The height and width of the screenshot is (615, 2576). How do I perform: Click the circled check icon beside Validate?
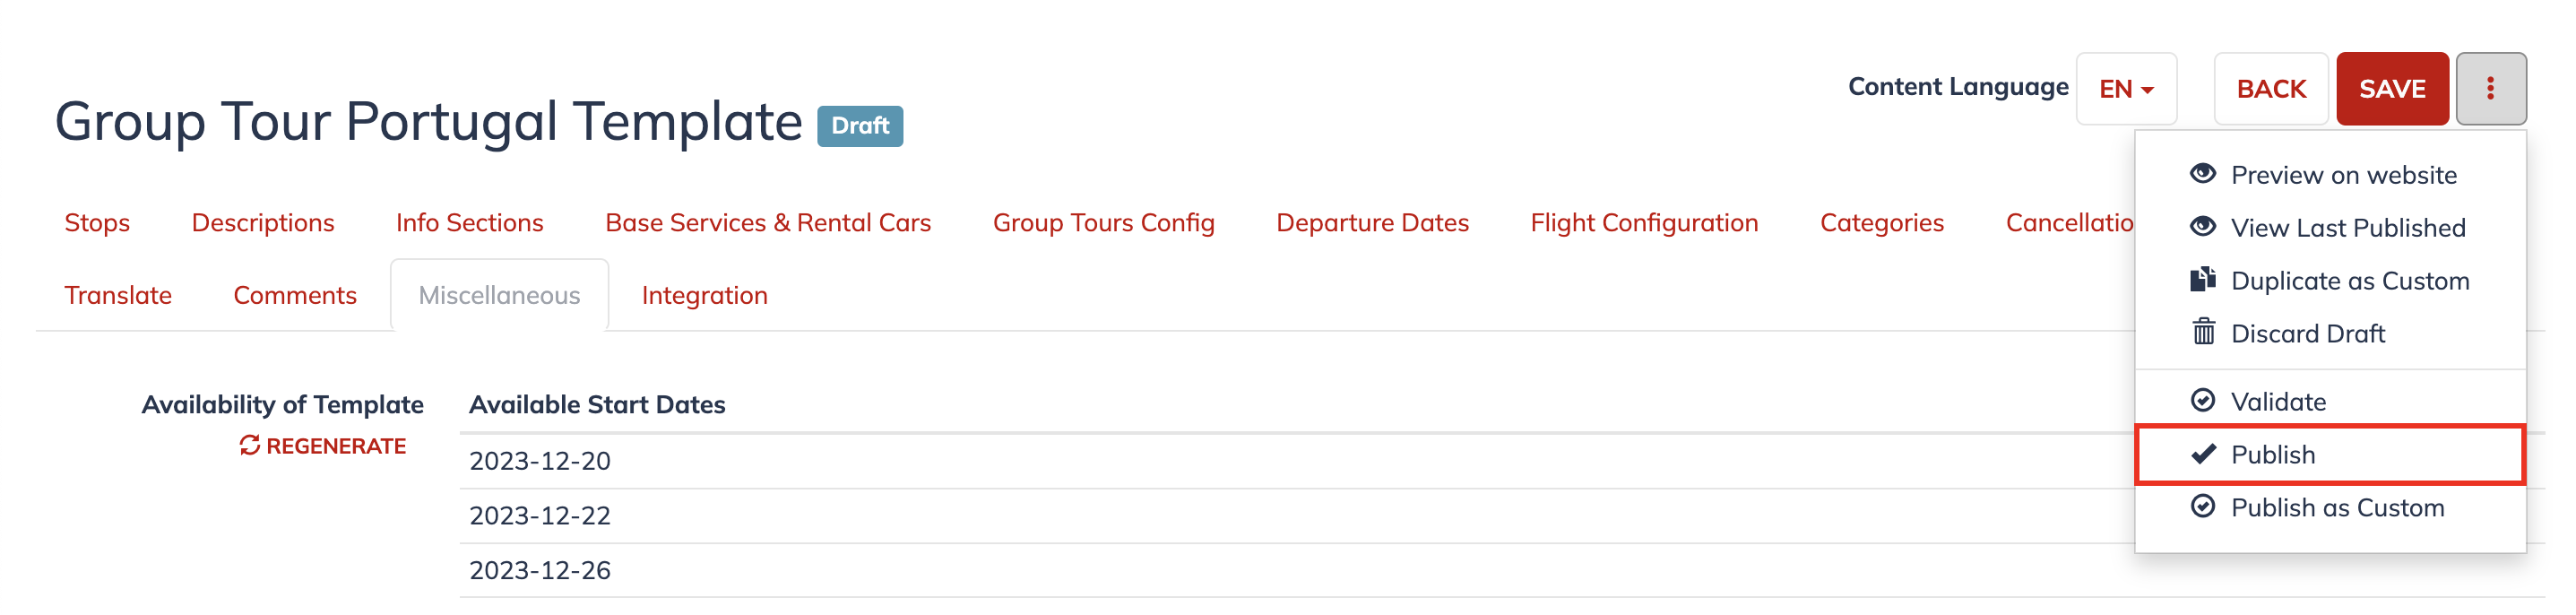(2202, 401)
